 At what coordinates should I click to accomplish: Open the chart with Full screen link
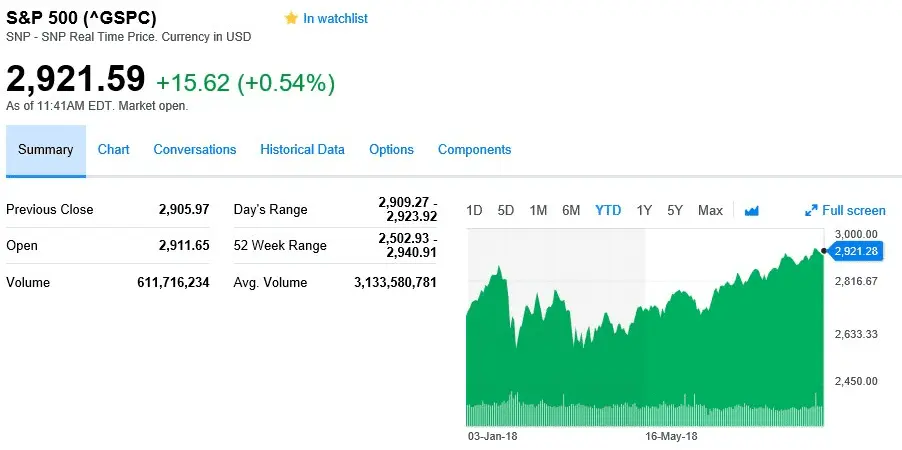853,210
